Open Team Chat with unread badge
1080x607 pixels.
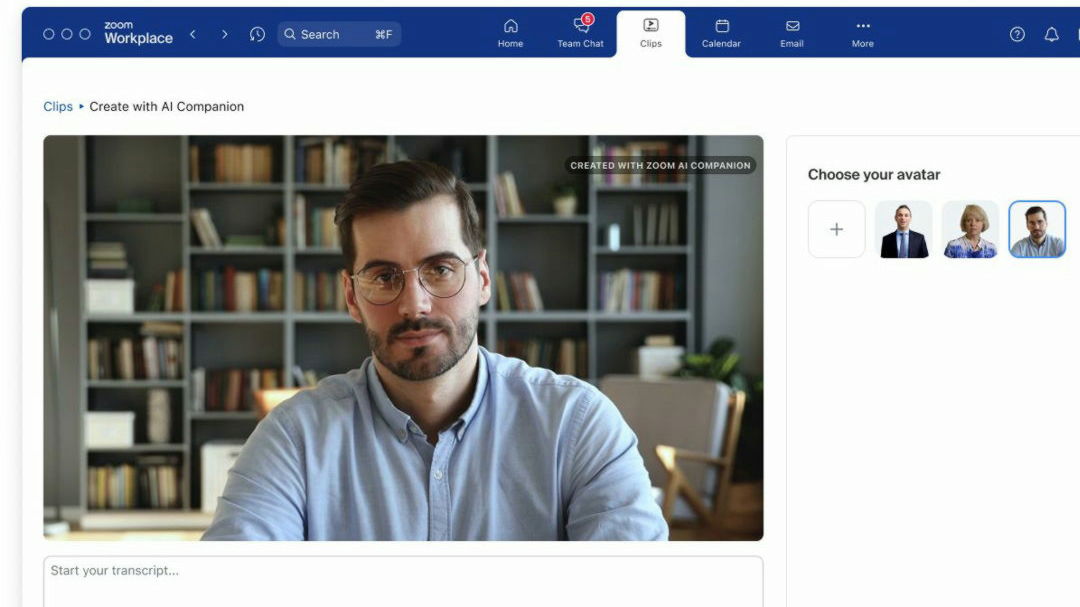(x=580, y=33)
